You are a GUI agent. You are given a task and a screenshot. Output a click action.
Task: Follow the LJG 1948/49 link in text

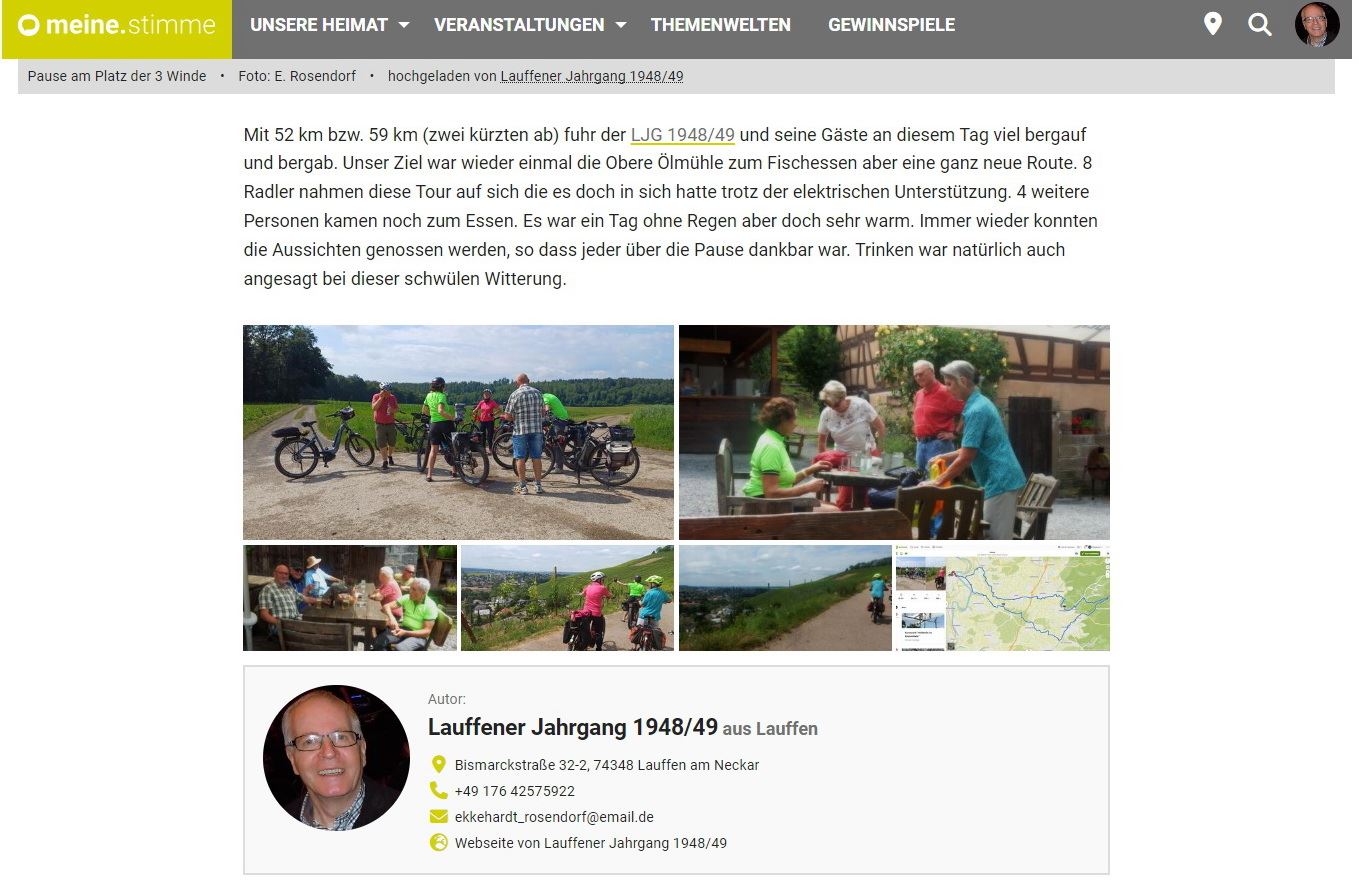pos(683,134)
